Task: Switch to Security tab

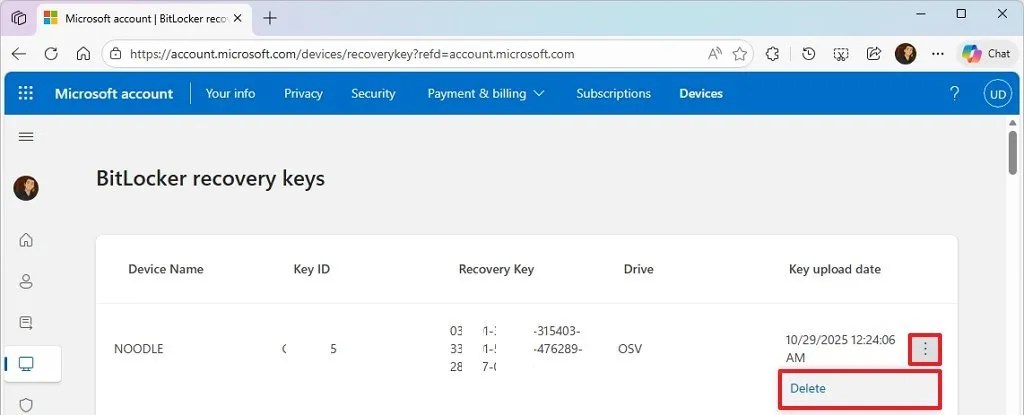Action: pyautogui.click(x=373, y=93)
